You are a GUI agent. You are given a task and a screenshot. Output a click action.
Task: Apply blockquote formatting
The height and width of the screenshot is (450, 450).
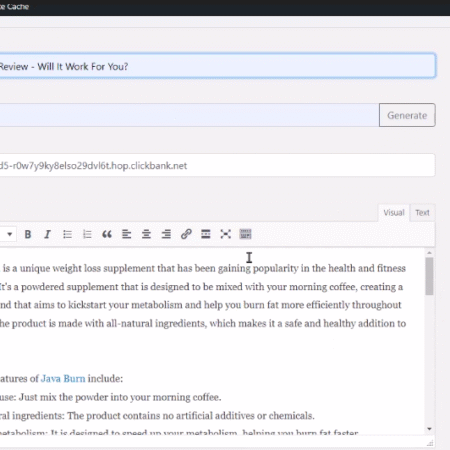(x=107, y=234)
